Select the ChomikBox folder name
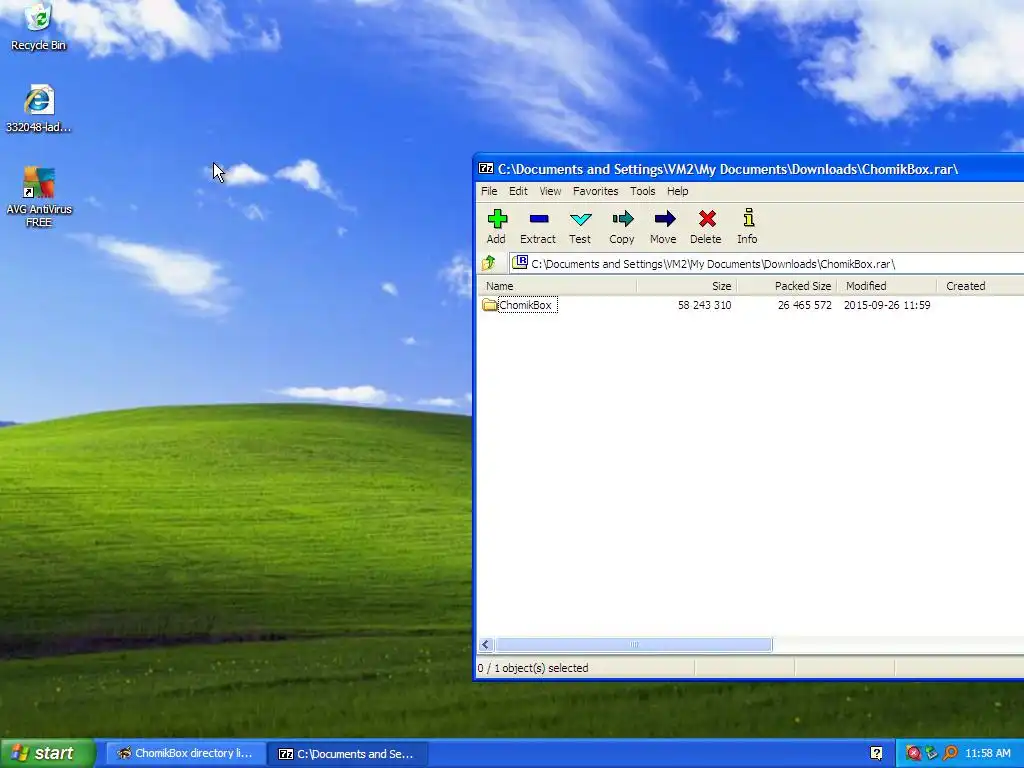 (x=528, y=305)
